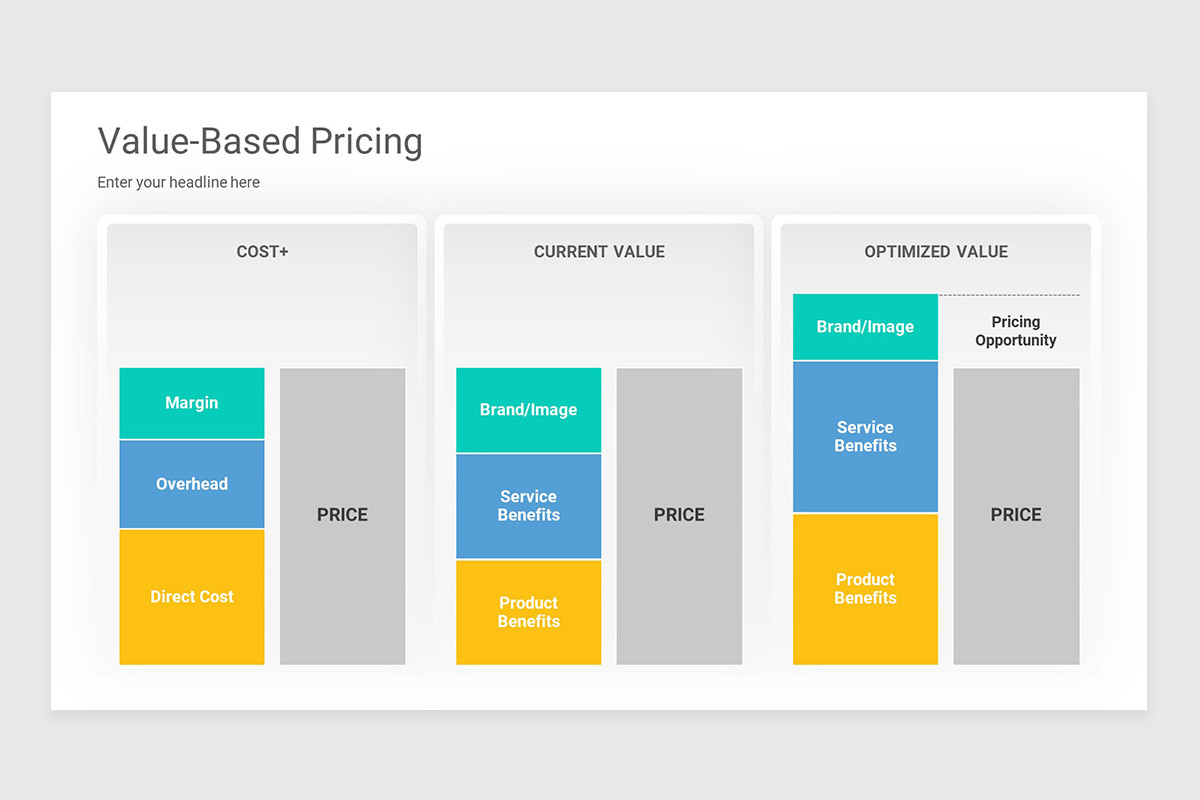Select the COST+ column header
Viewport: 1200px width, 800px height.
pyautogui.click(x=262, y=252)
